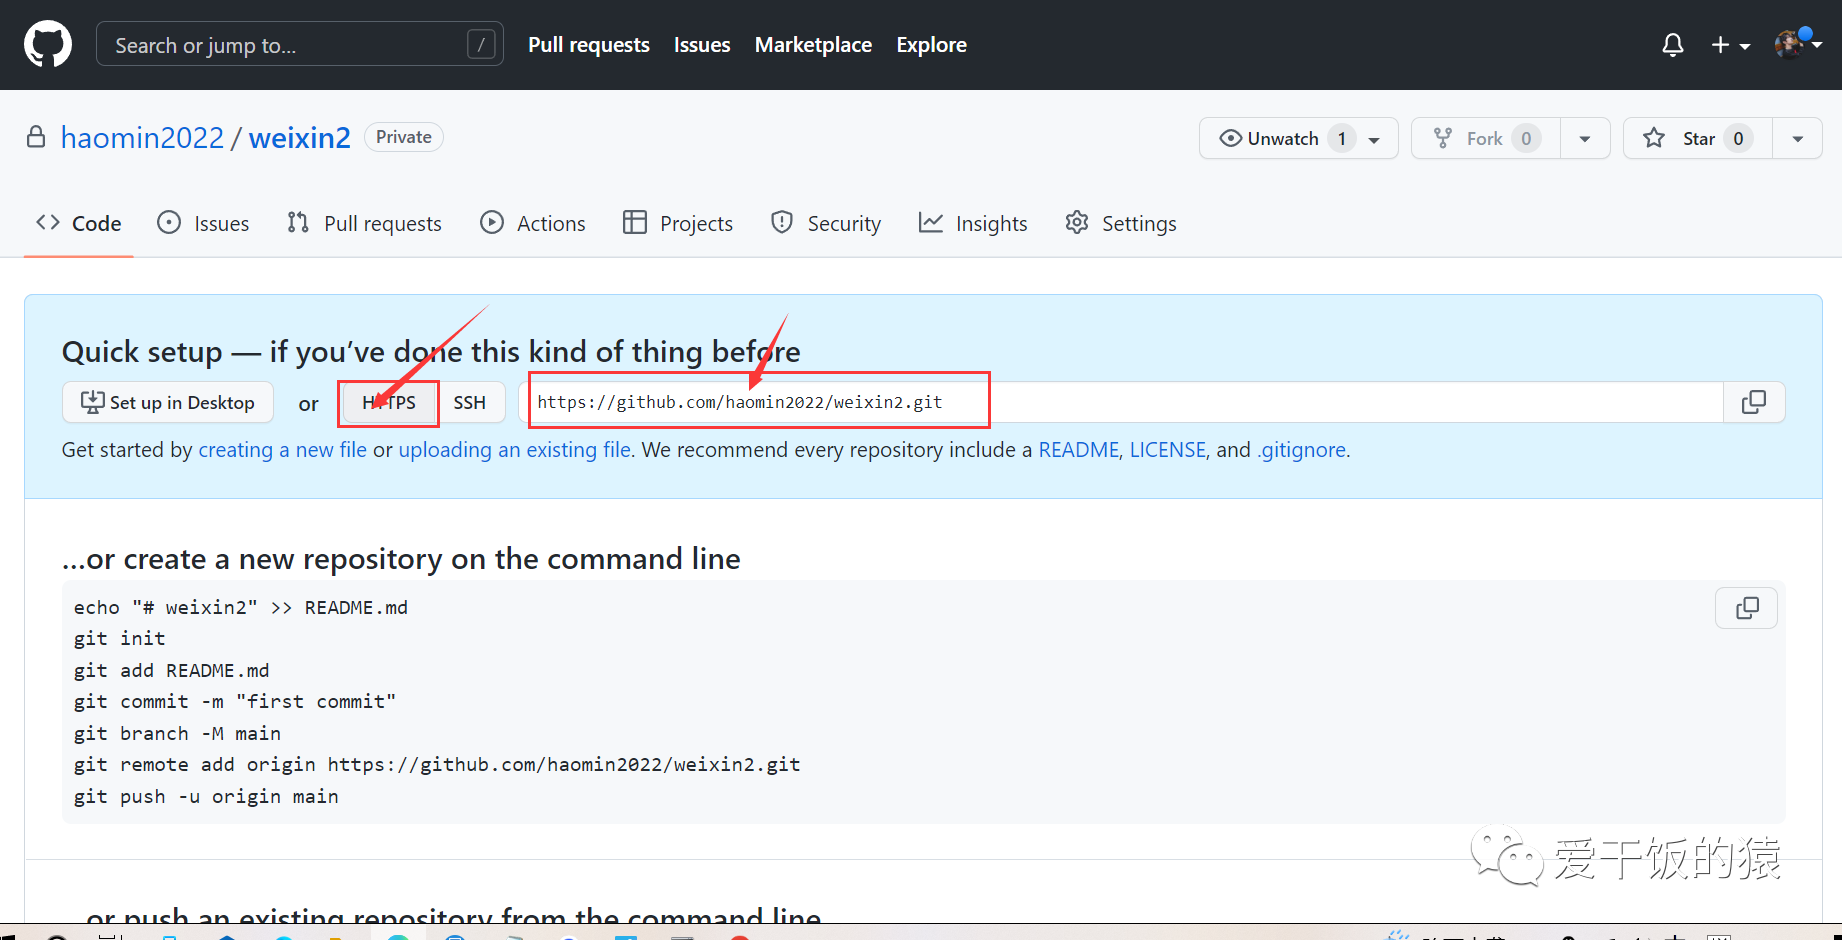Go to Marketplace
The height and width of the screenshot is (940, 1842).
coord(813,45)
